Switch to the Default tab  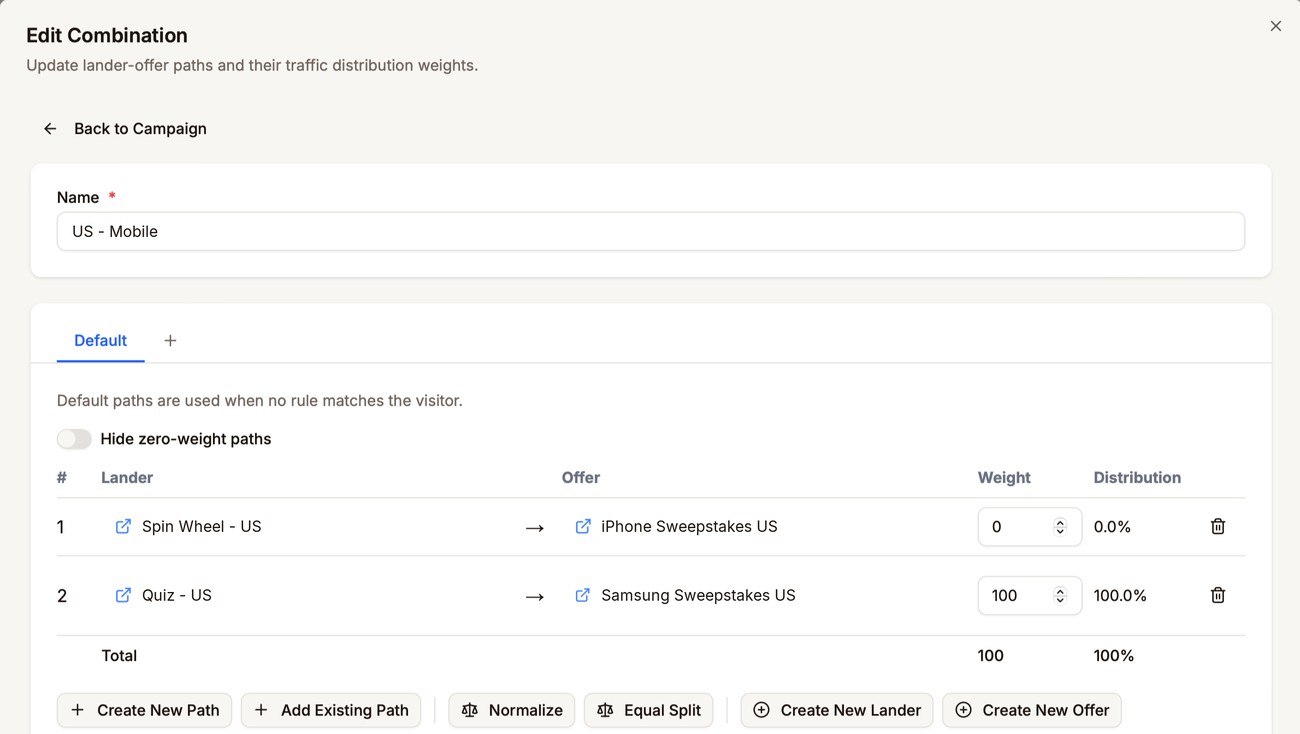[x=101, y=340]
